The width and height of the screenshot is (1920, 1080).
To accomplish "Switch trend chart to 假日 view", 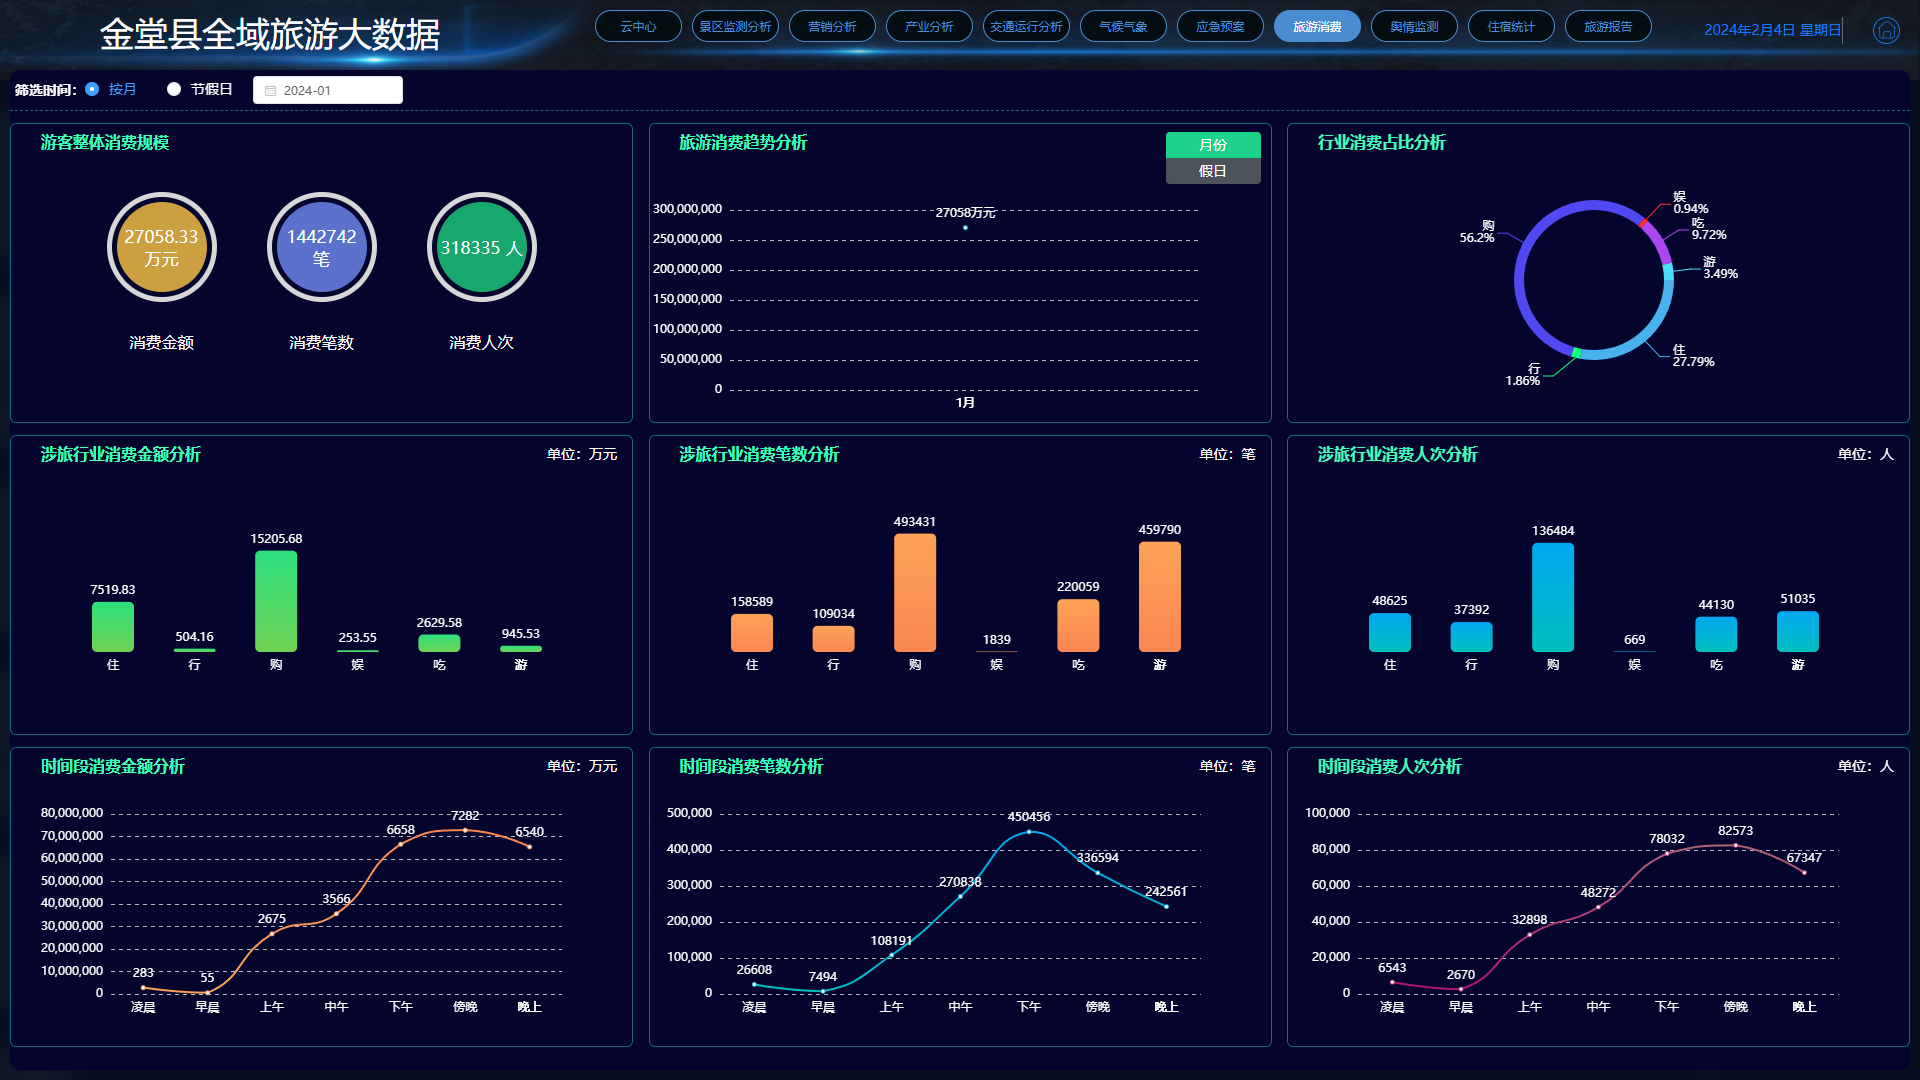I will click(1212, 172).
